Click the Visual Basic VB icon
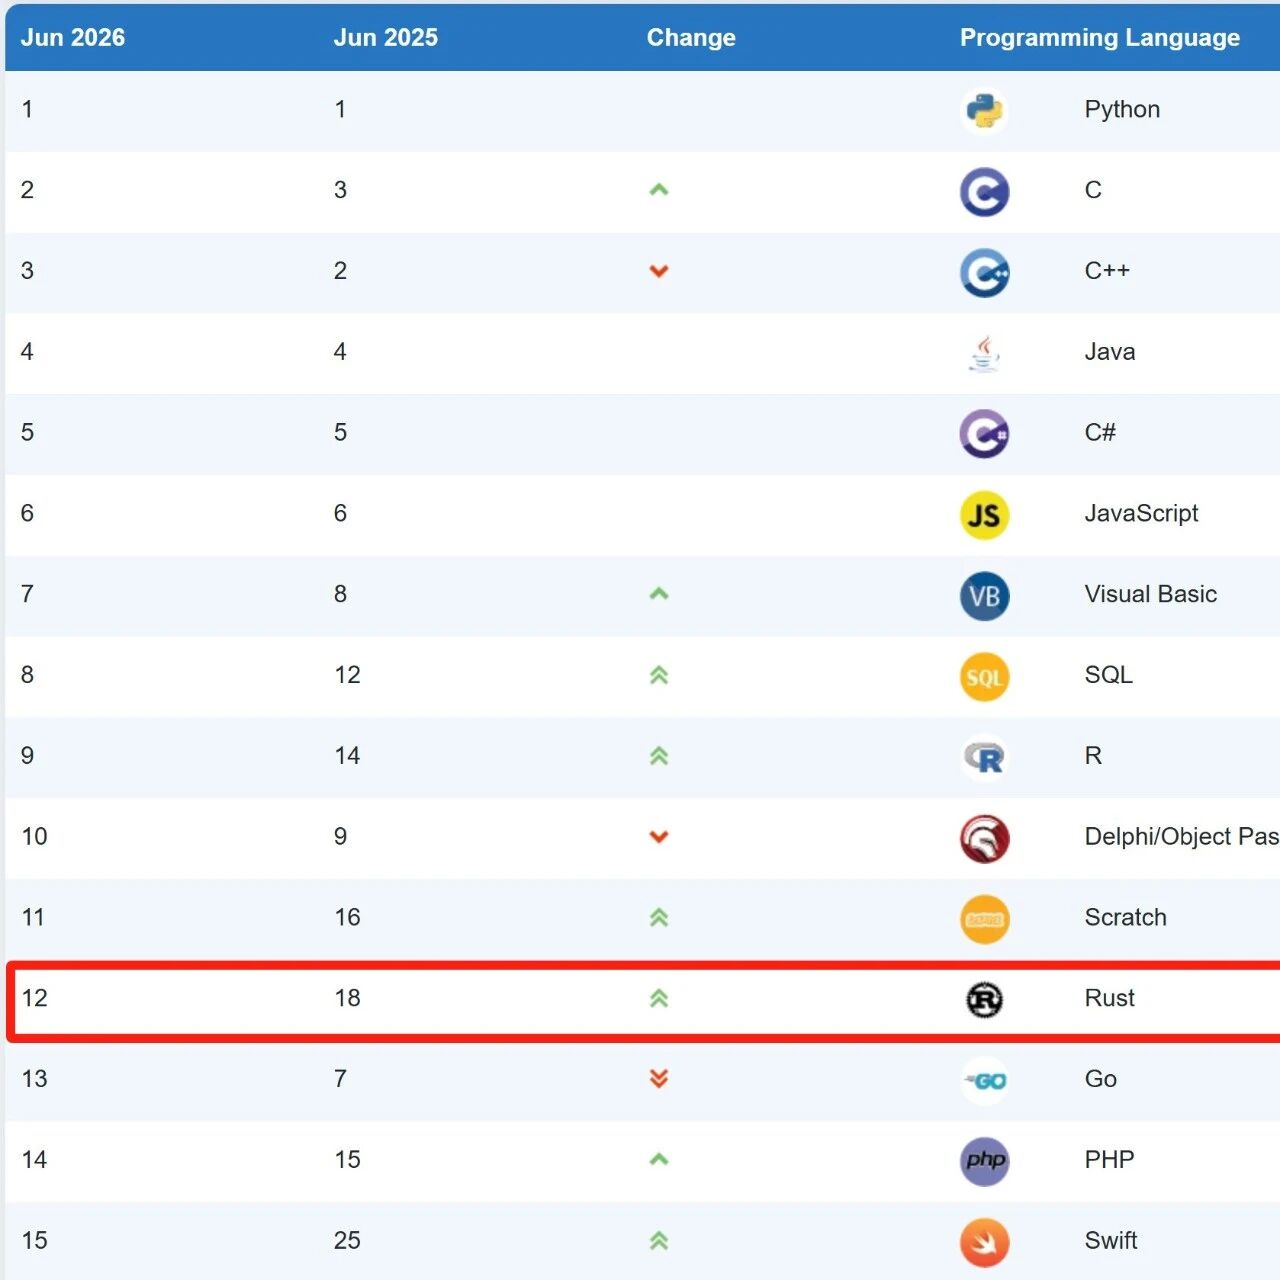The image size is (1280, 1280). pos(984,596)
